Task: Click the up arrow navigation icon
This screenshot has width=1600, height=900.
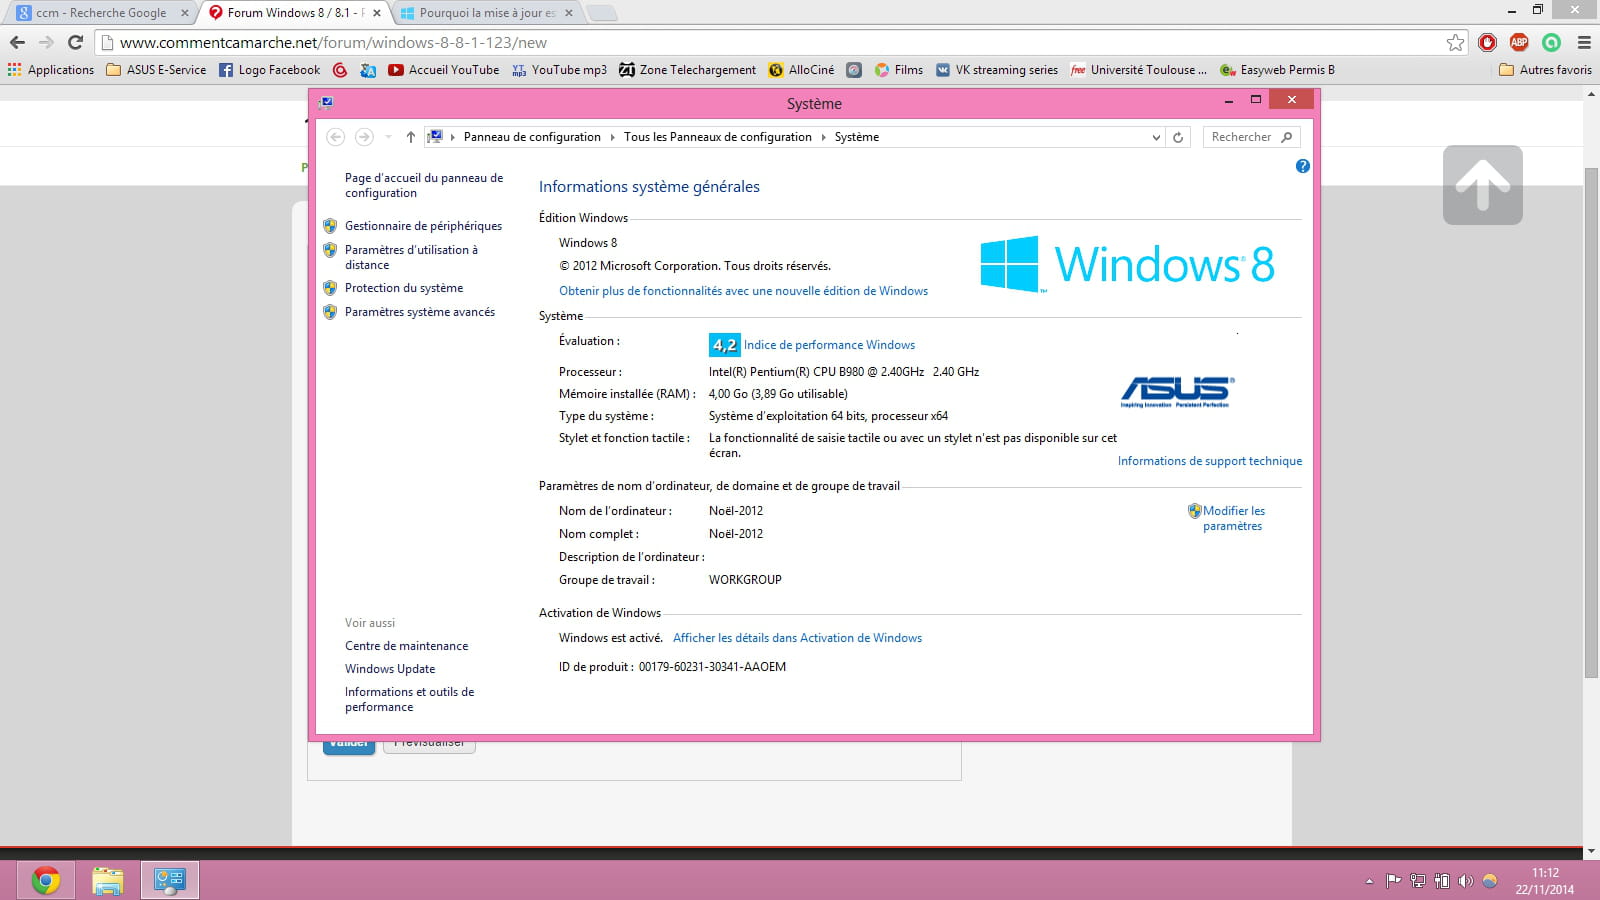Action: click(x=410, y=137)
